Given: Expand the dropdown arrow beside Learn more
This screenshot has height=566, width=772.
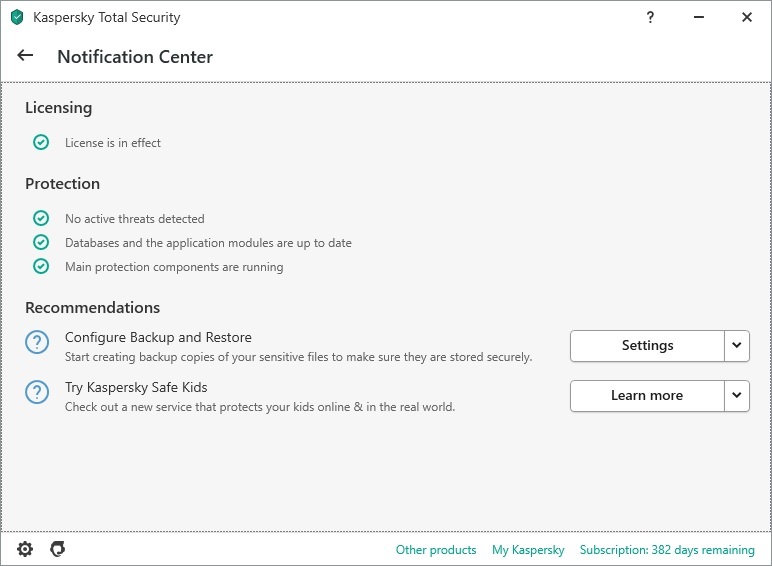Looking at the screenshot, I should click(737, 396).
